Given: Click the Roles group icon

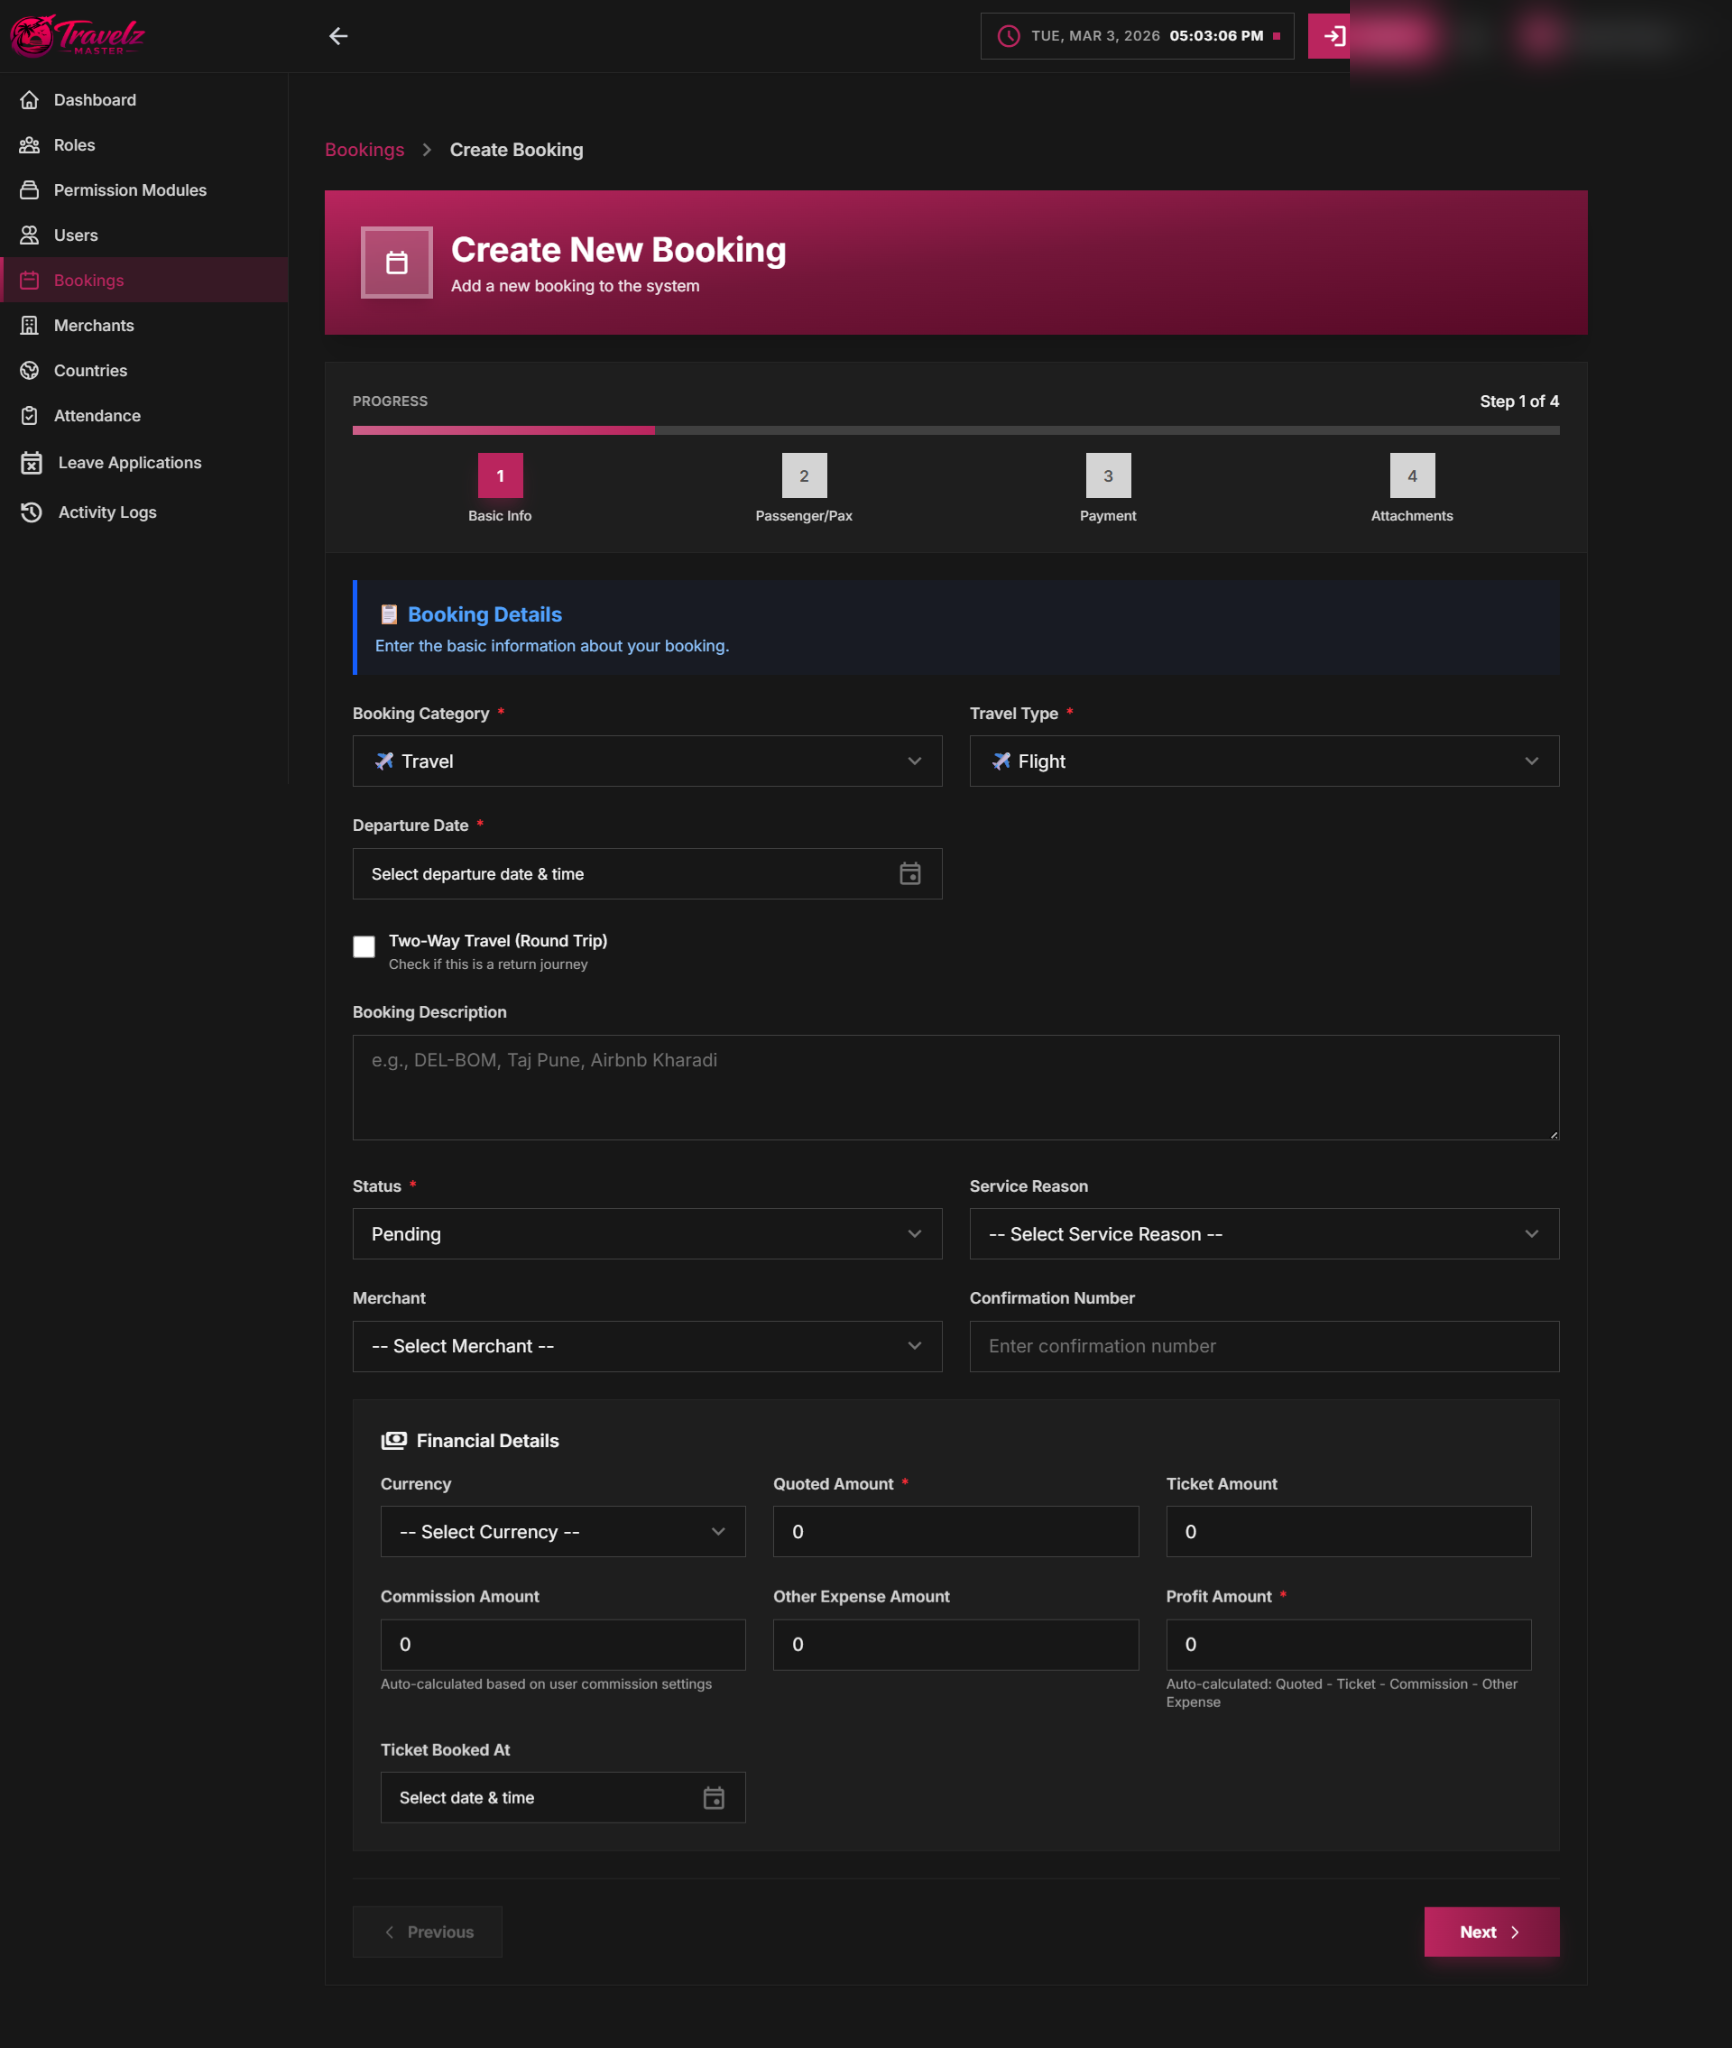Looking at the screenshot, I should [x=30, y=145].
